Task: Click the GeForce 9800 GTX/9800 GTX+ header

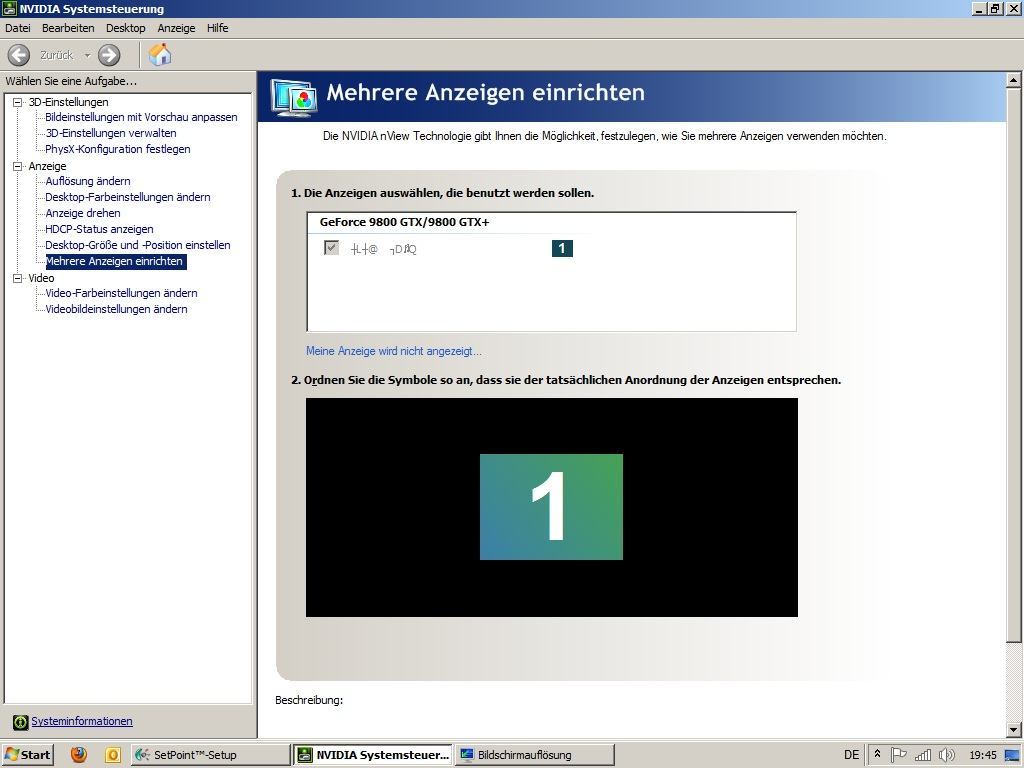Action: pos(404,222)
